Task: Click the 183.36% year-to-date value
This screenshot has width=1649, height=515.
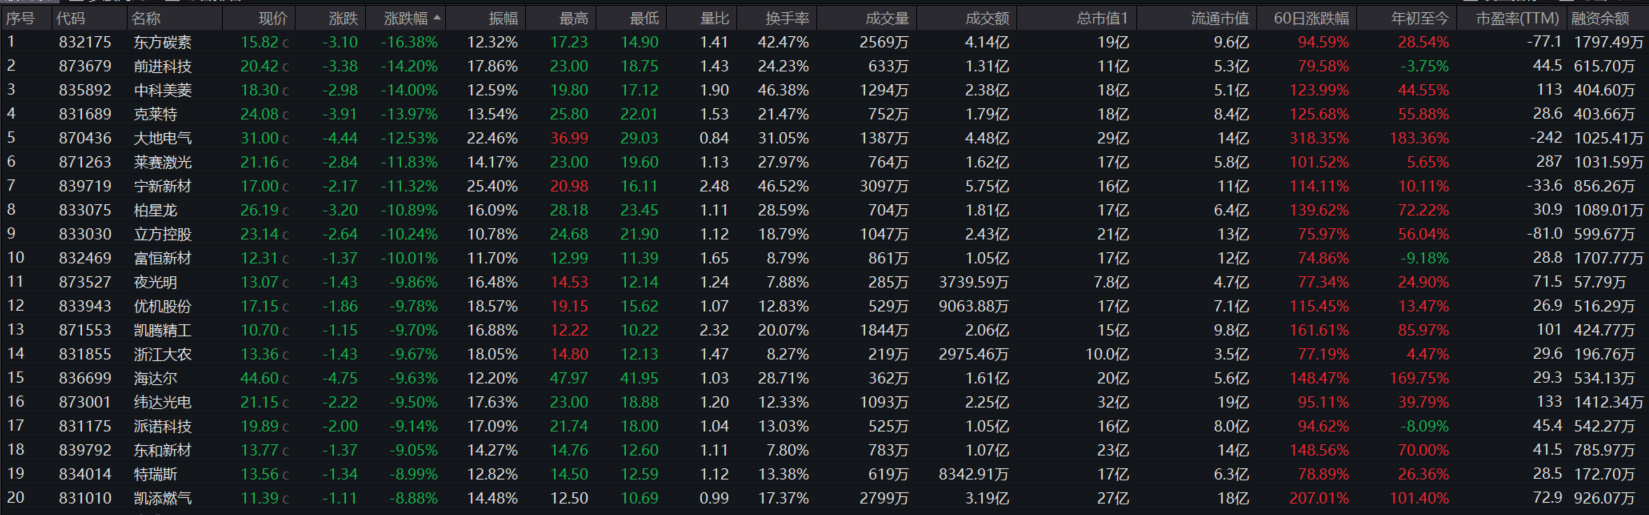Action: [x=1419, y=138]
